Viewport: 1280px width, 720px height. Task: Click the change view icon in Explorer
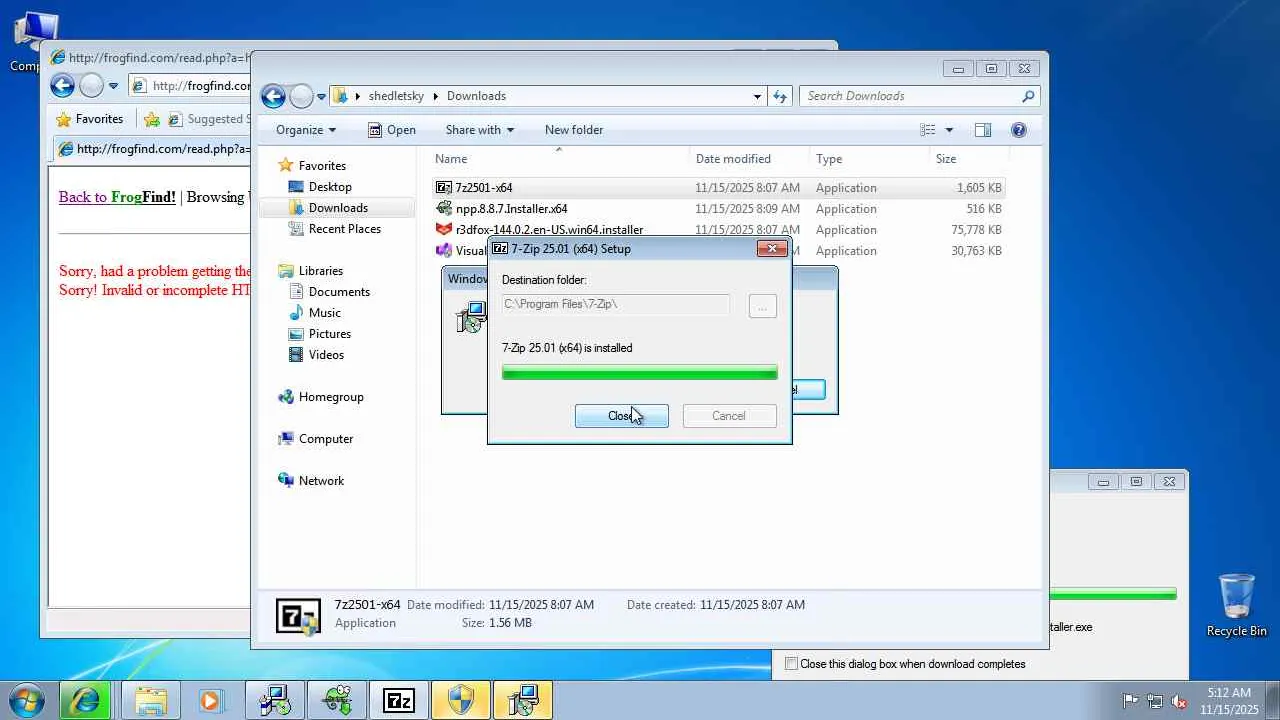[x=928, y=130]
